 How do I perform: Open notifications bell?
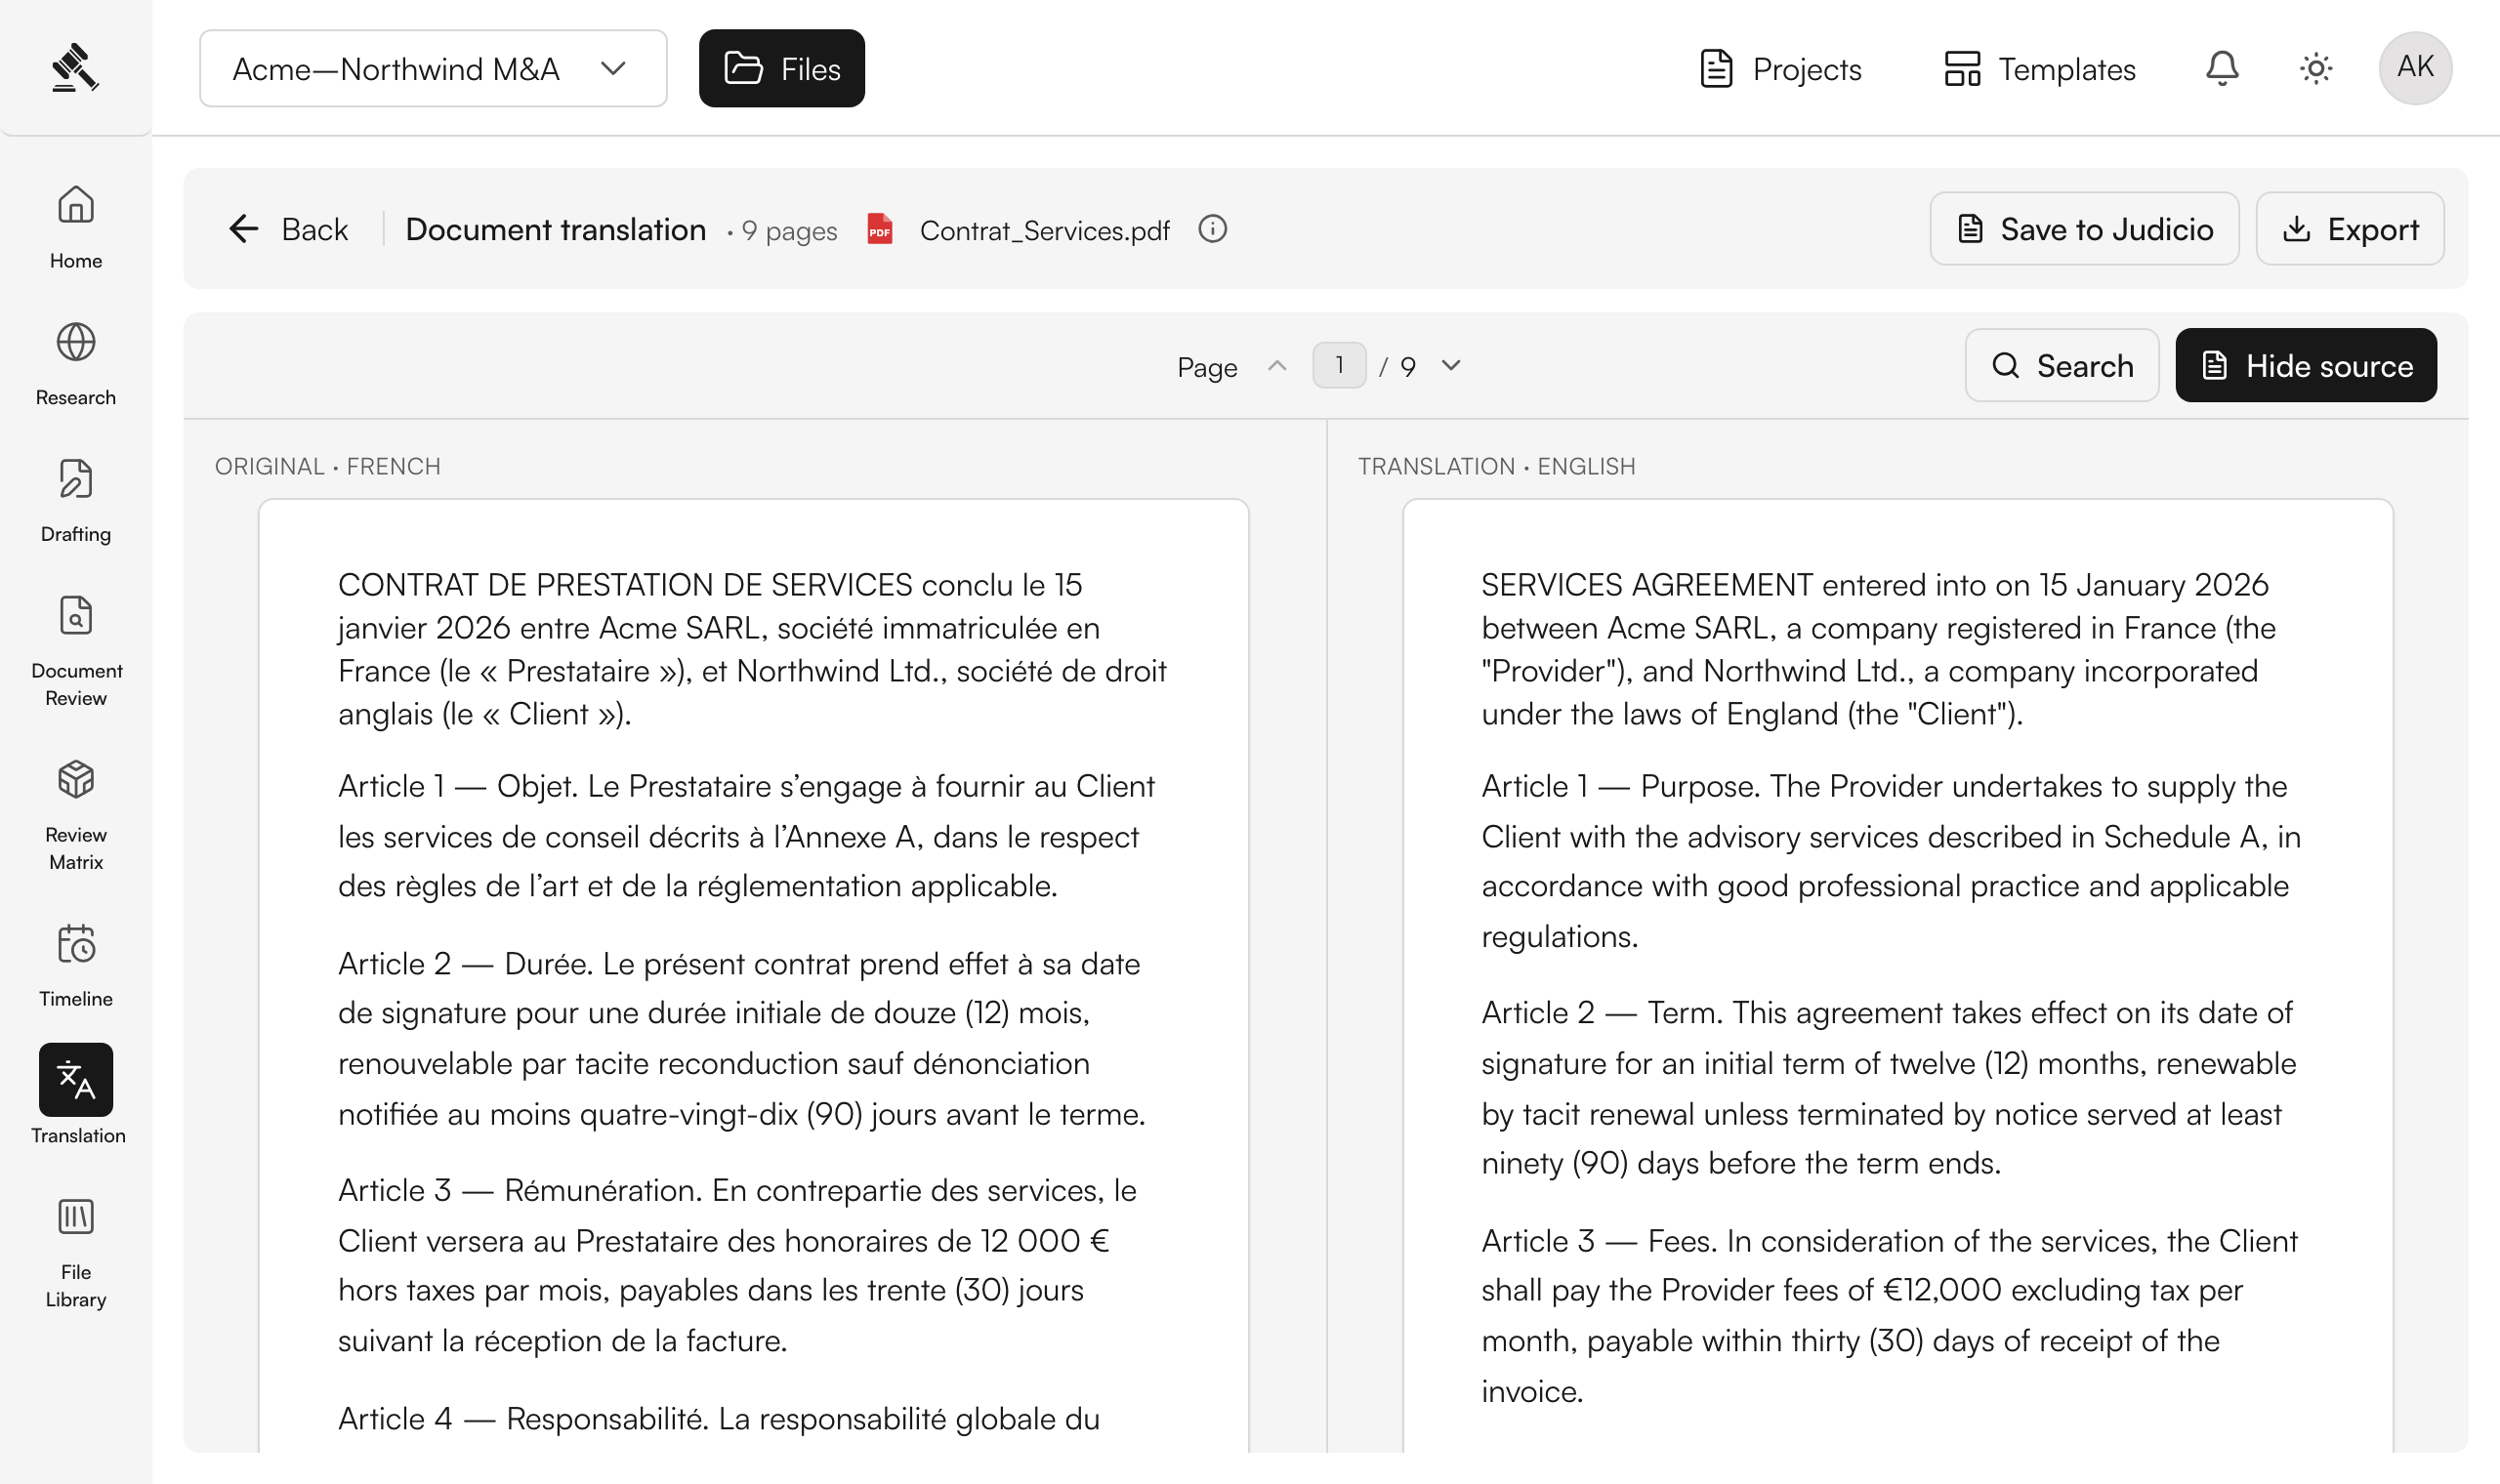(2222, 68)
